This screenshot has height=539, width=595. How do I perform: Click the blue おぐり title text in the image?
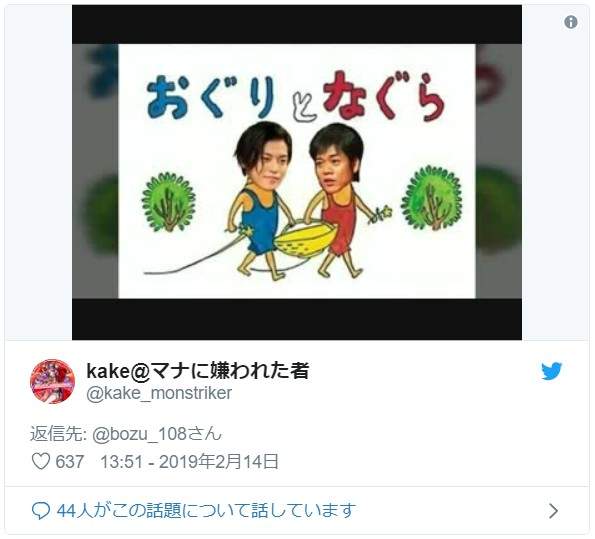pos(210,96)
